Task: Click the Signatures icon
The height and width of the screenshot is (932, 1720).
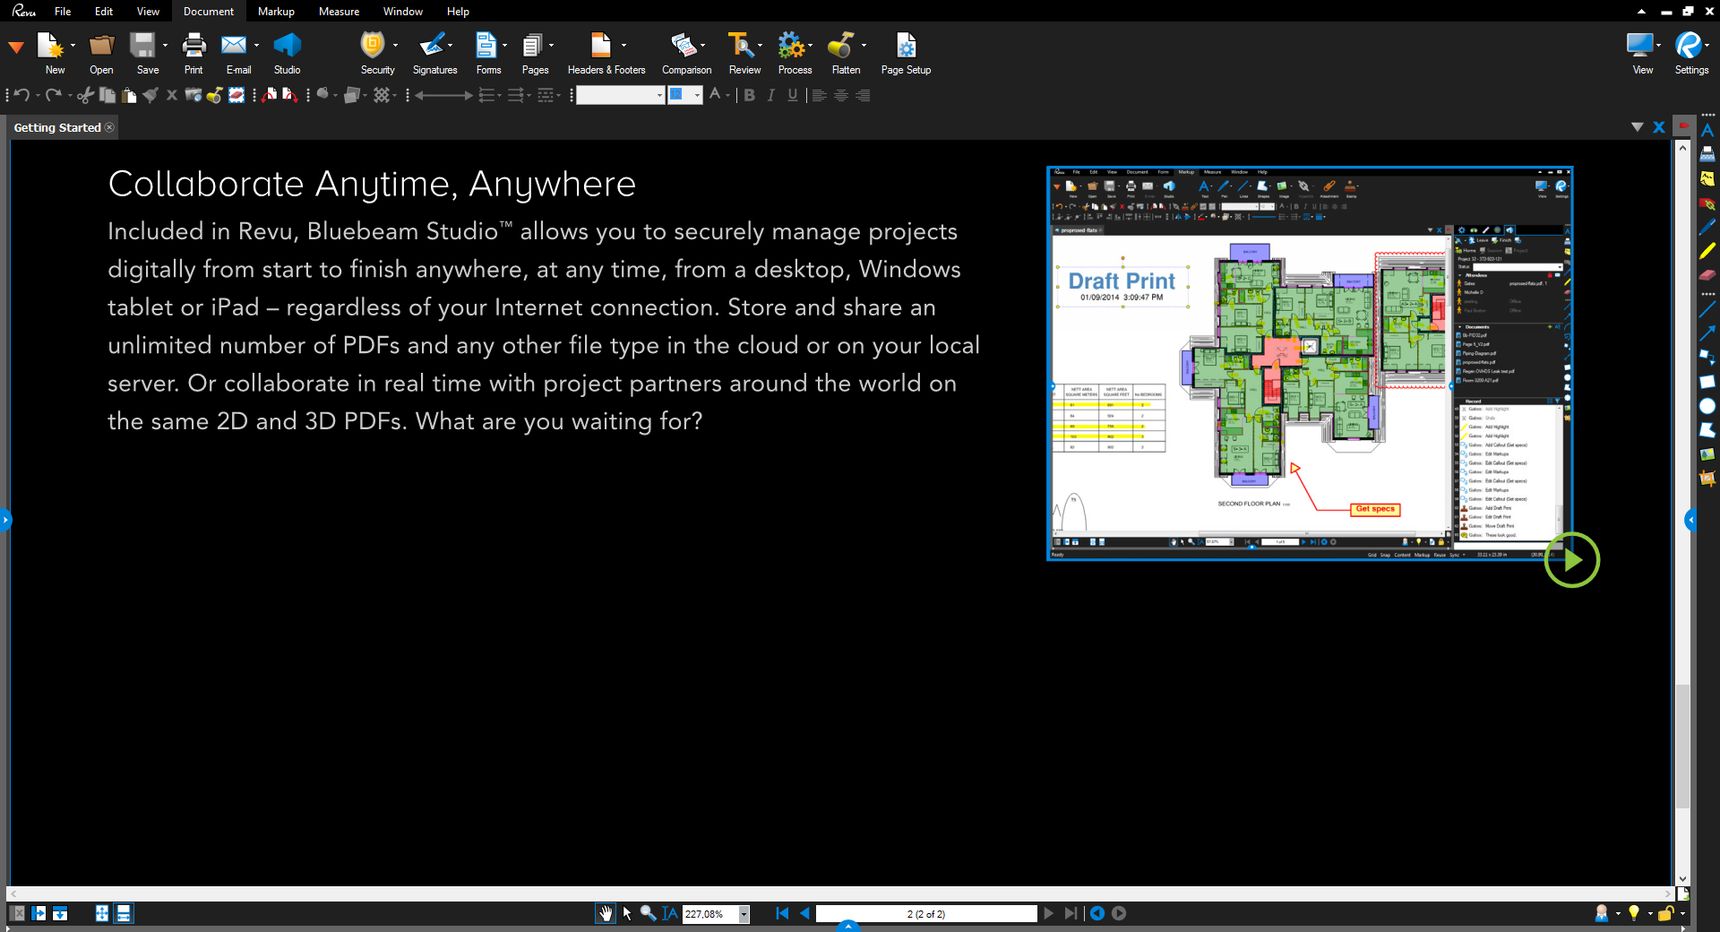Action: [x=433, y=46]
